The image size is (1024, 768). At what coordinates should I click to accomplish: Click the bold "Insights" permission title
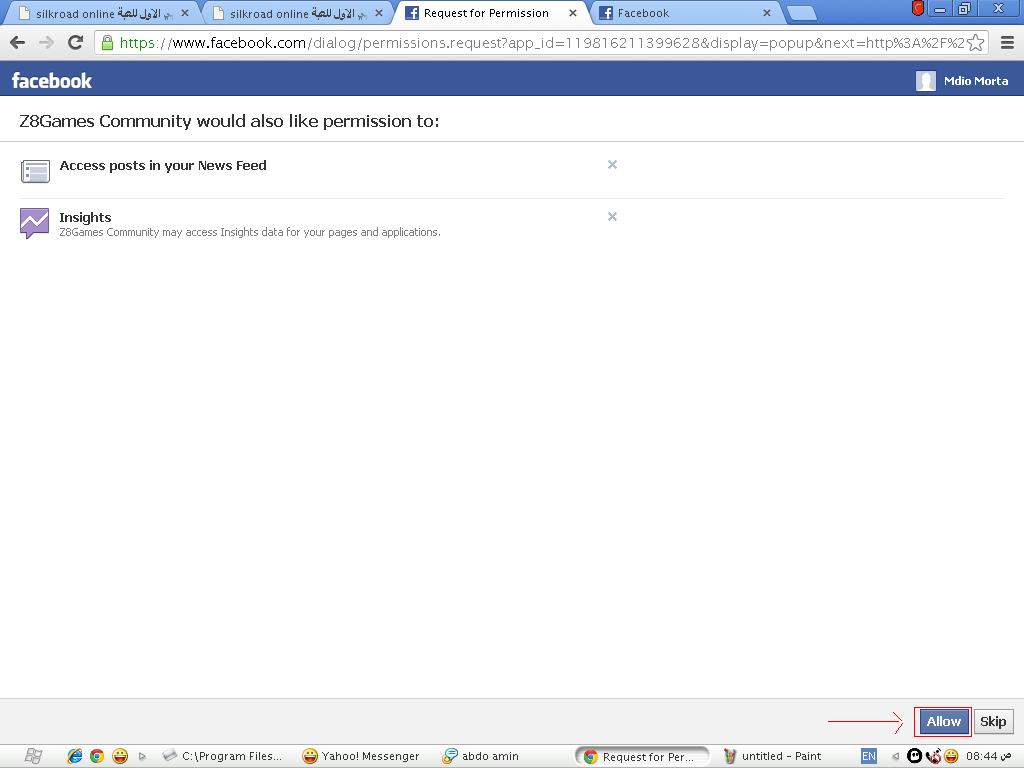[x=85, y=217]
